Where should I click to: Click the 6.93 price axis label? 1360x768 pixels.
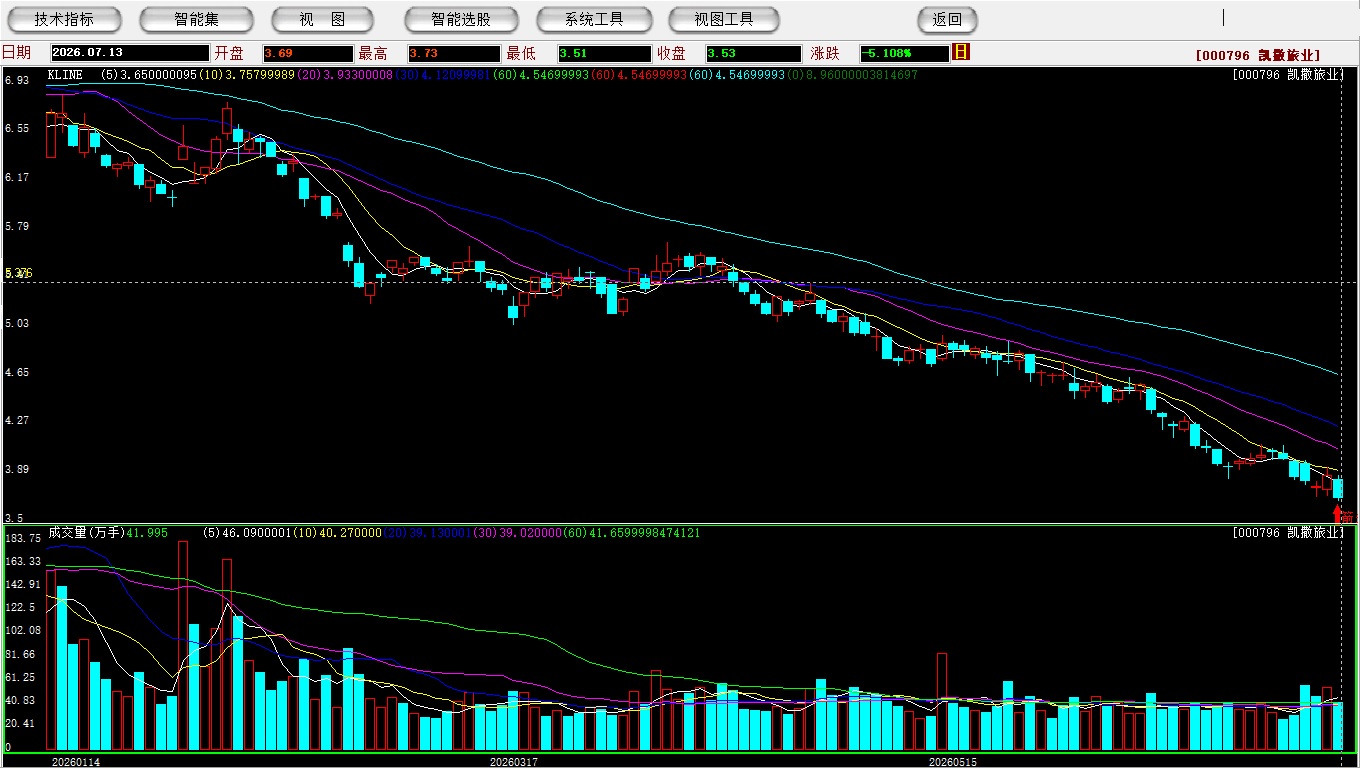17,79
